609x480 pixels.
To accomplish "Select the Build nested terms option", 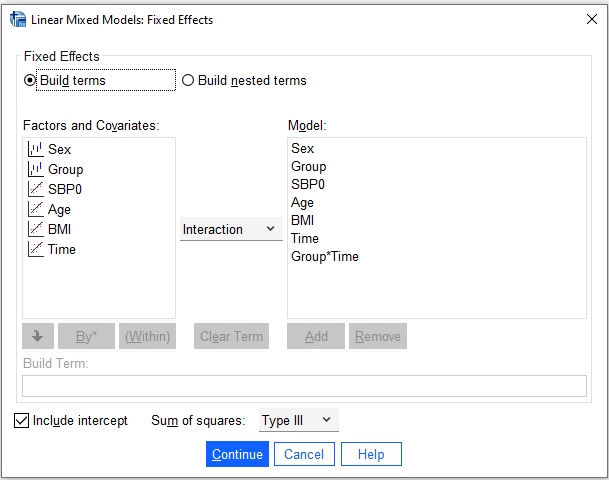I will 188,80.
